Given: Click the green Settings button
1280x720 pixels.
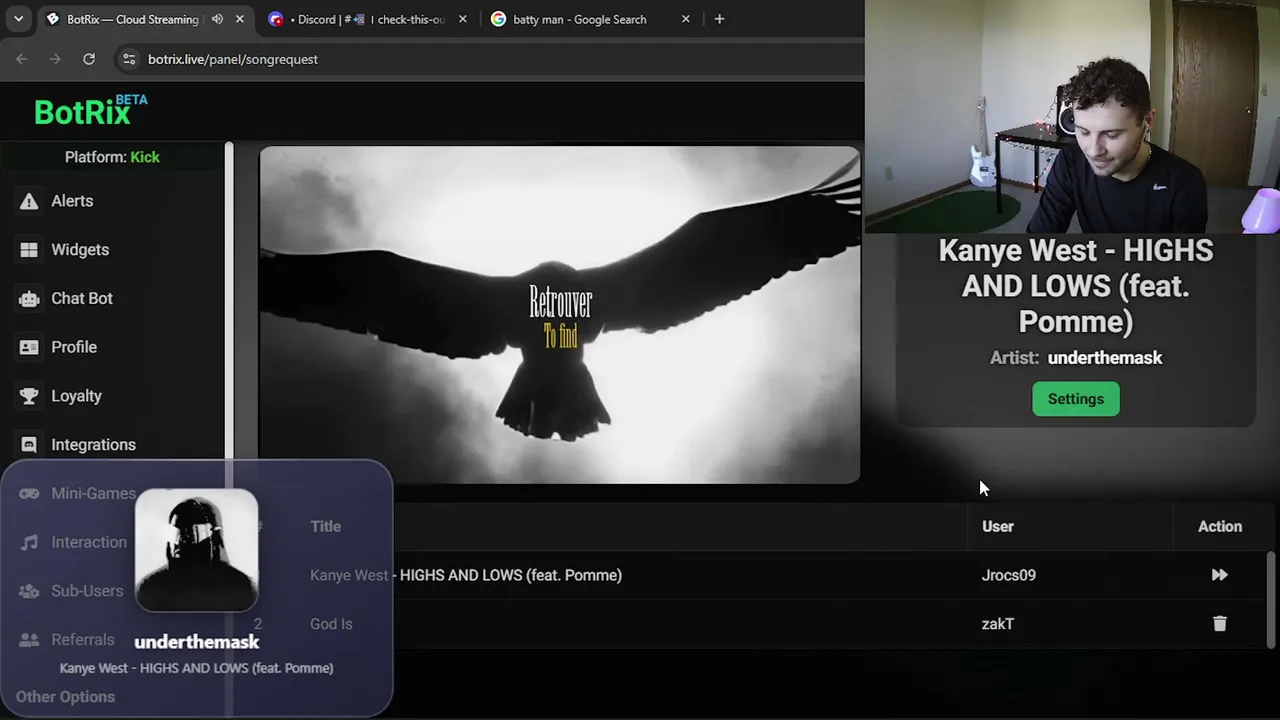Looking at the screenshot, I should 1076,399.
